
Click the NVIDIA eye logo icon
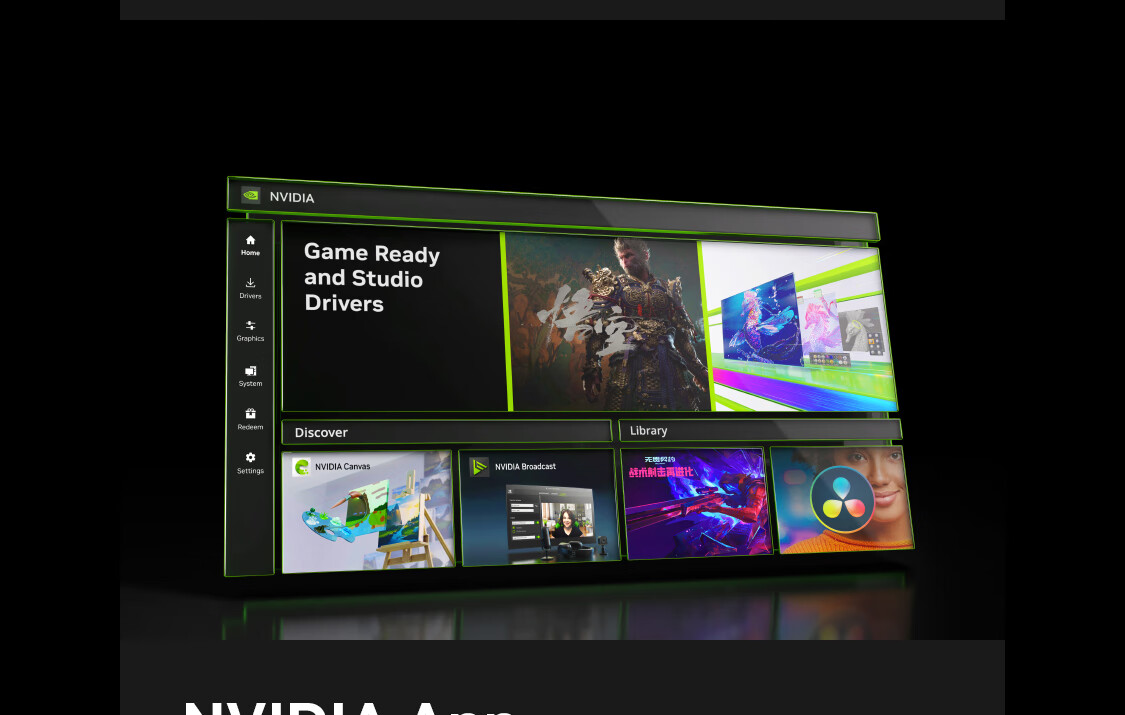pyautogui.click(x=250, y=195)
